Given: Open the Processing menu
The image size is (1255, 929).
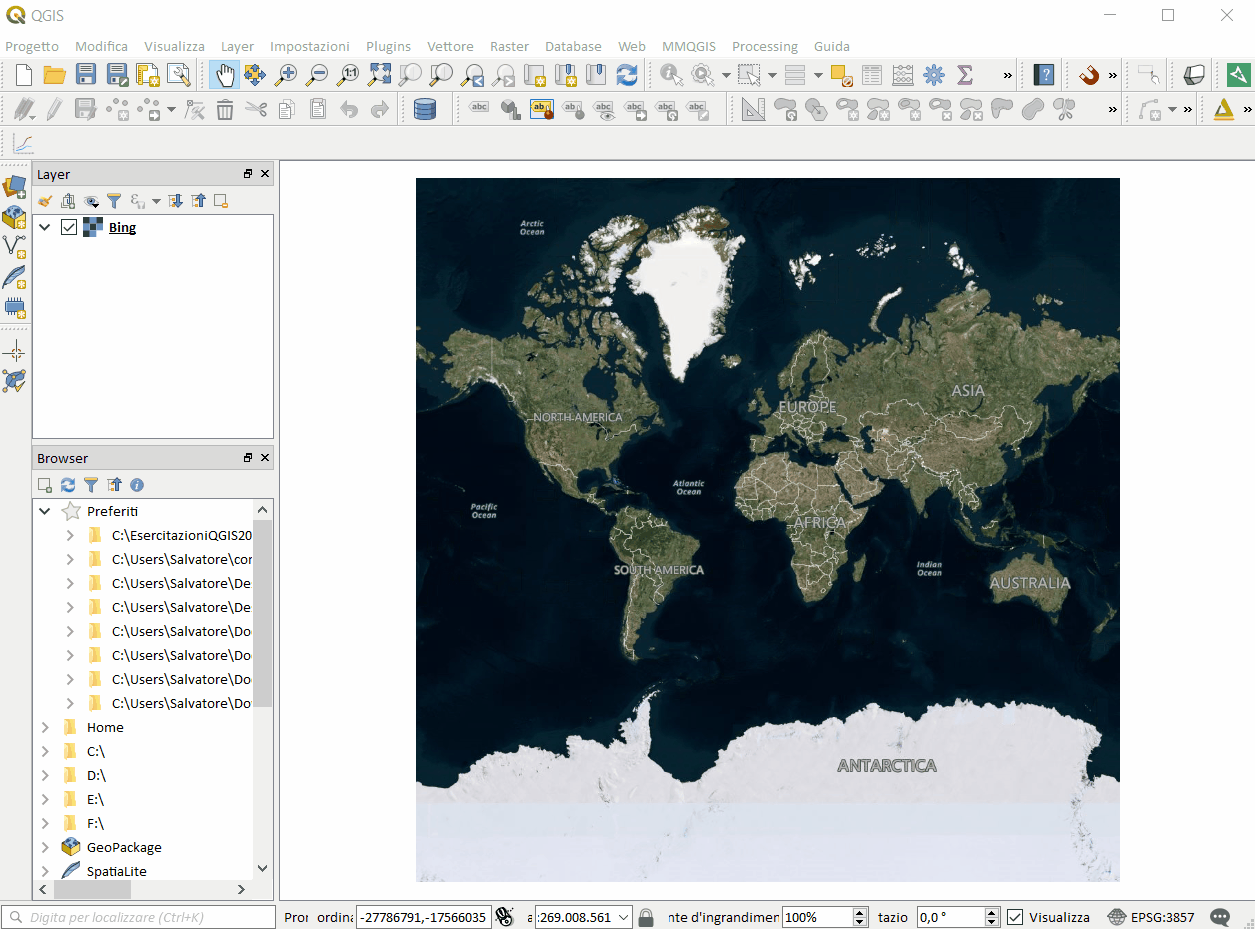Looking at the screenshot, I should (x=764, y=46).
